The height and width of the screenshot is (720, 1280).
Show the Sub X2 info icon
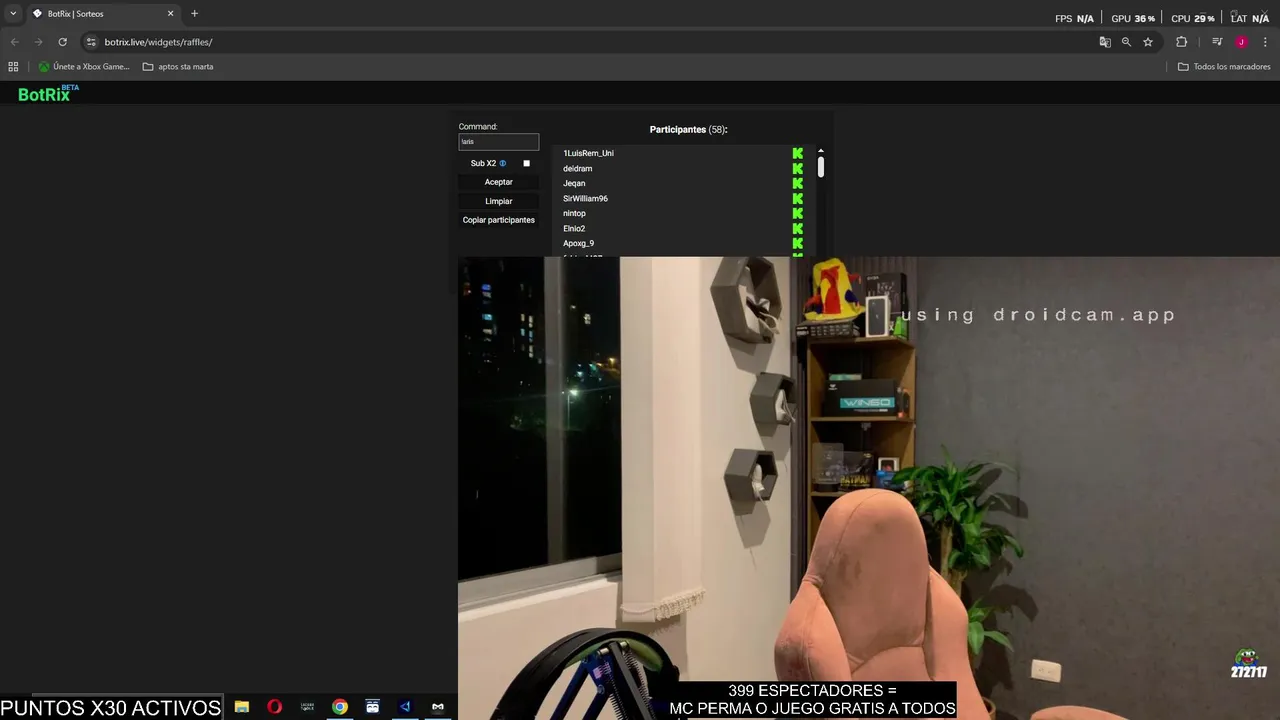click(x=503, y=163)
